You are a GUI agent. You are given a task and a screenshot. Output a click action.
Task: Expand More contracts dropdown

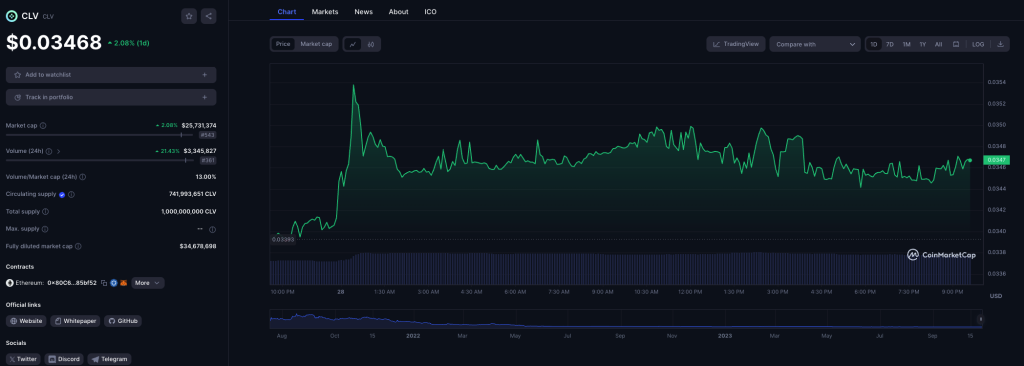148,283
